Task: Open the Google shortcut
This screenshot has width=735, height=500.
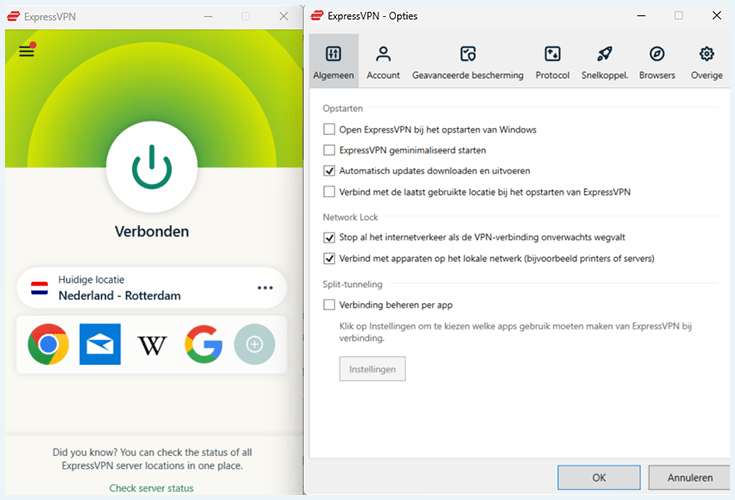Action: pyautogui.click(x=203, y=344)
